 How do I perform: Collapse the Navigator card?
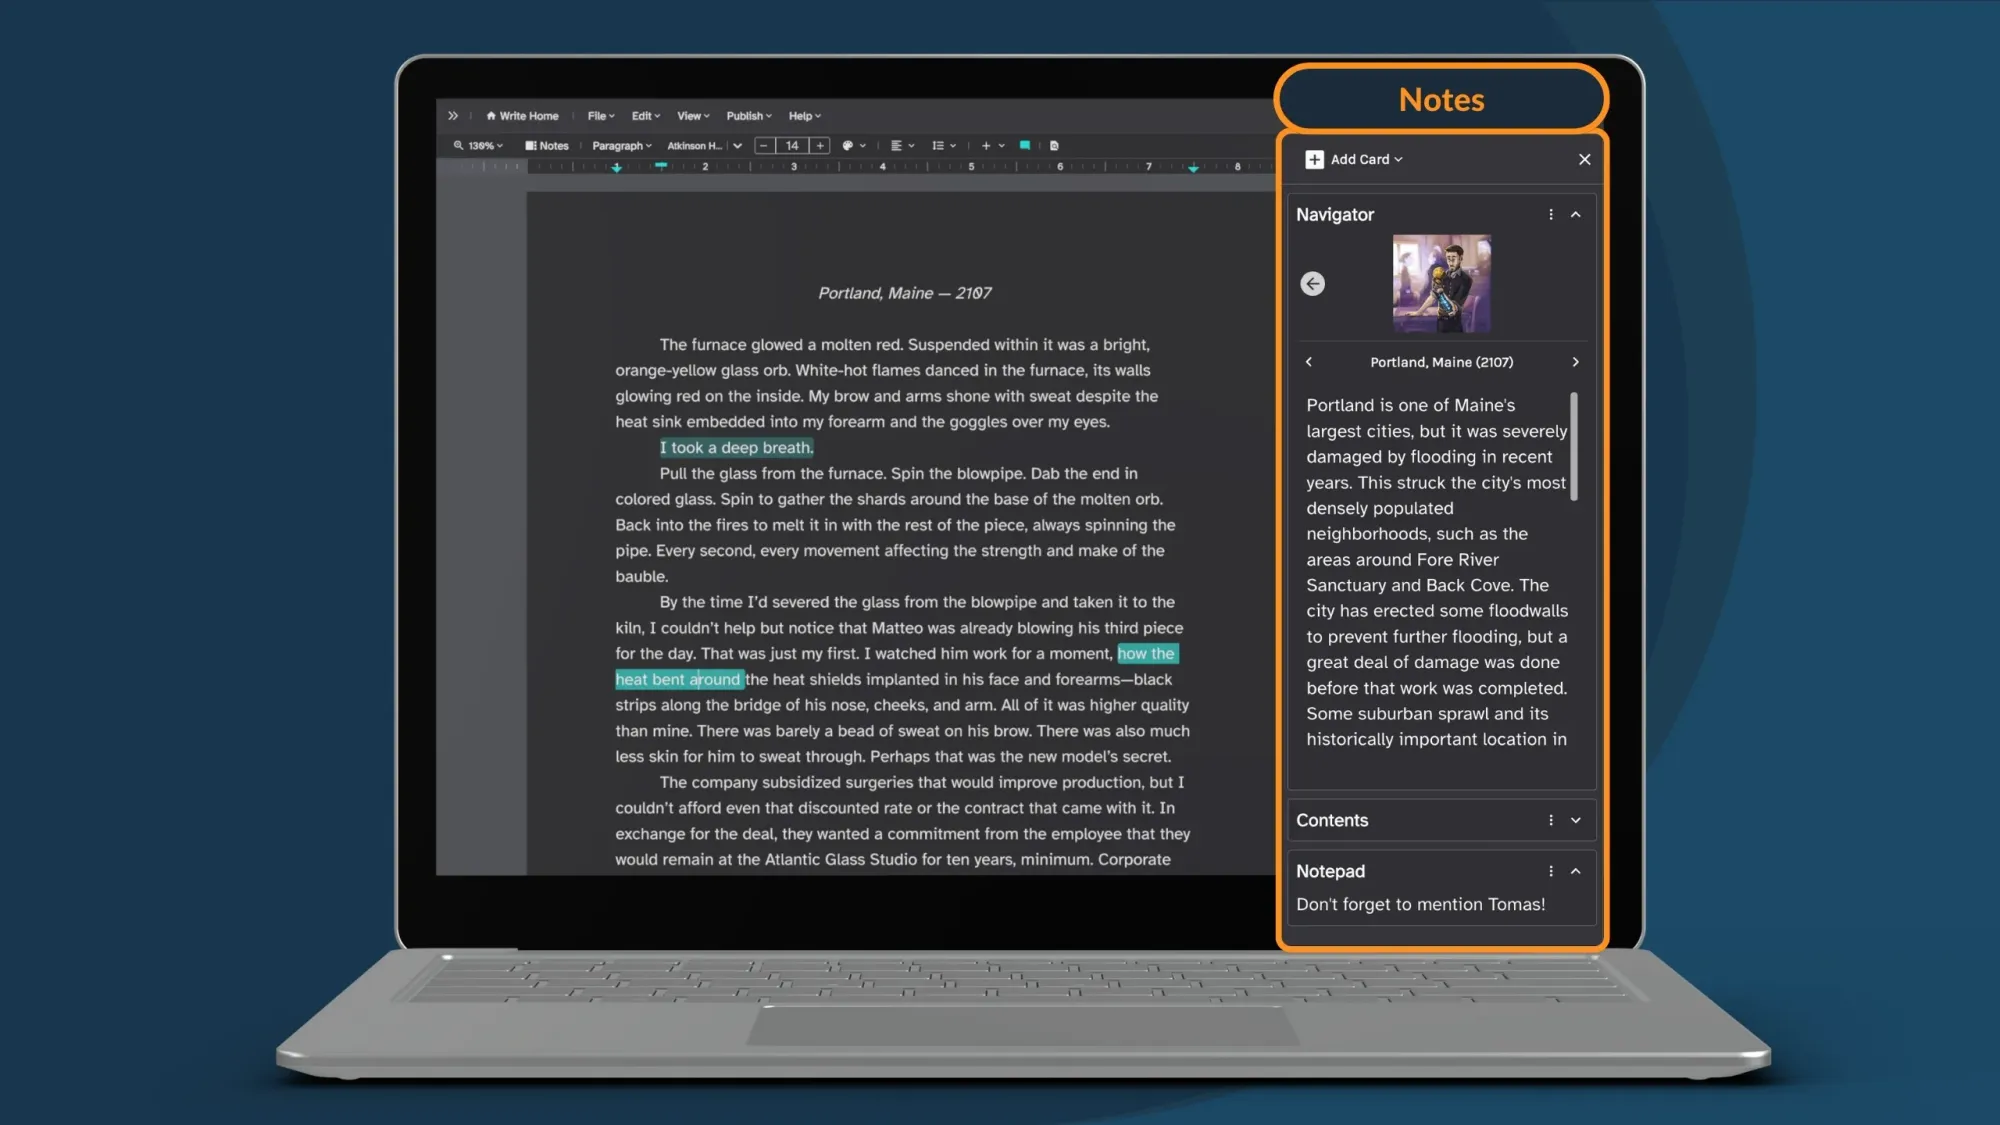click(1576, 214)
